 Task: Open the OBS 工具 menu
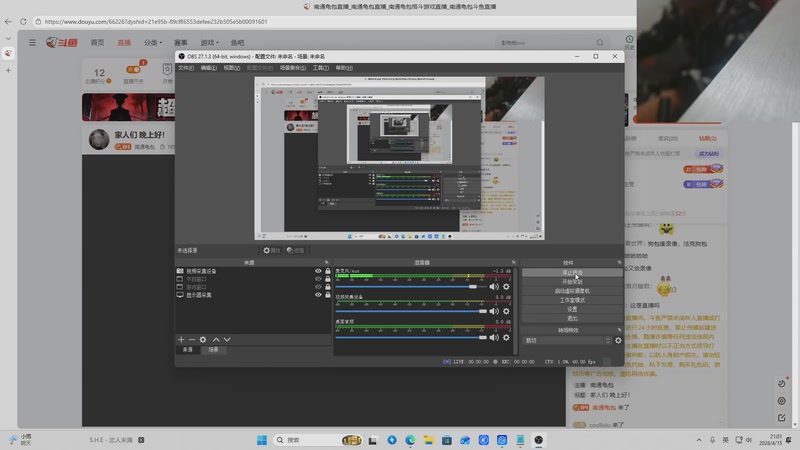[320, 68]
